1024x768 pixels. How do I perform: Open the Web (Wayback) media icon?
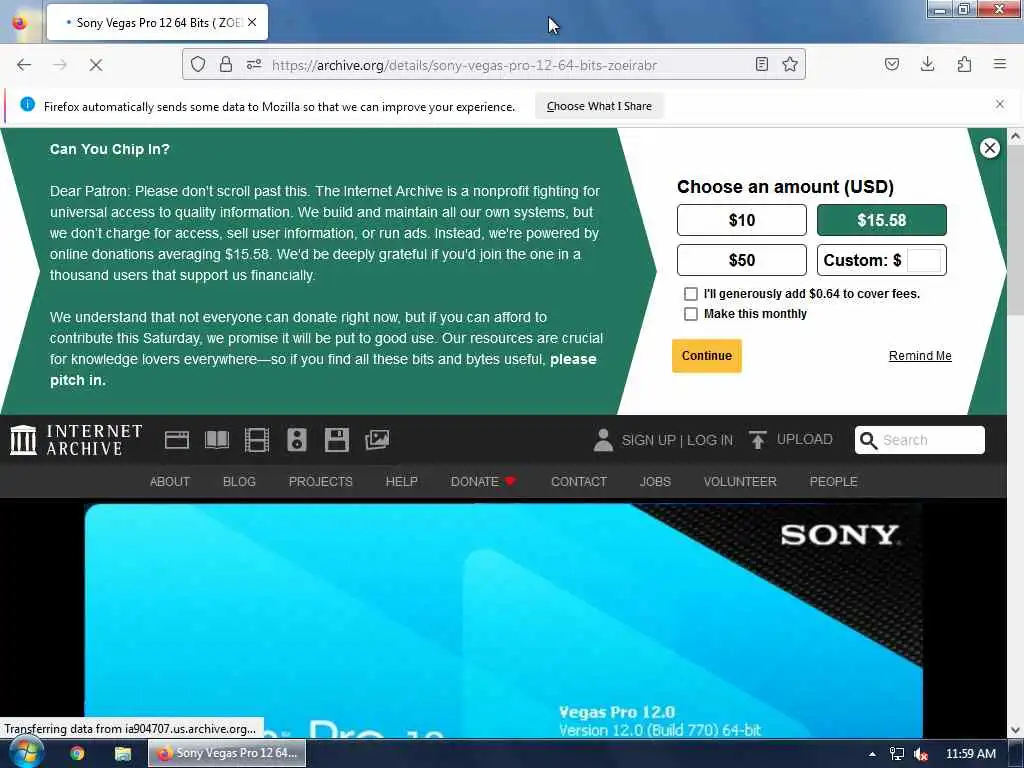tap(177, 440)
